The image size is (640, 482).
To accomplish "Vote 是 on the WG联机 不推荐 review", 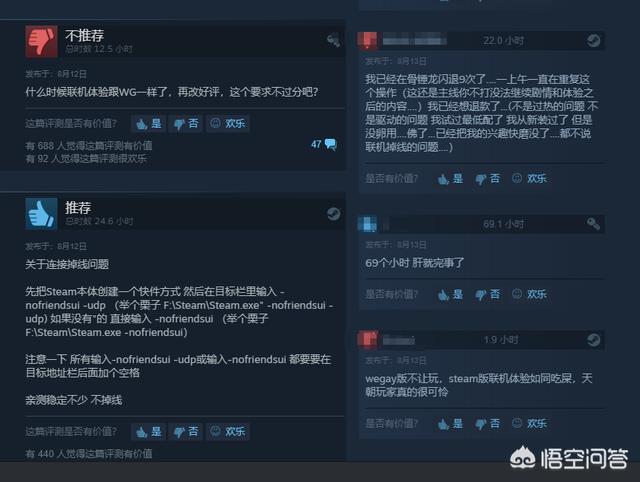I will 149,123.
